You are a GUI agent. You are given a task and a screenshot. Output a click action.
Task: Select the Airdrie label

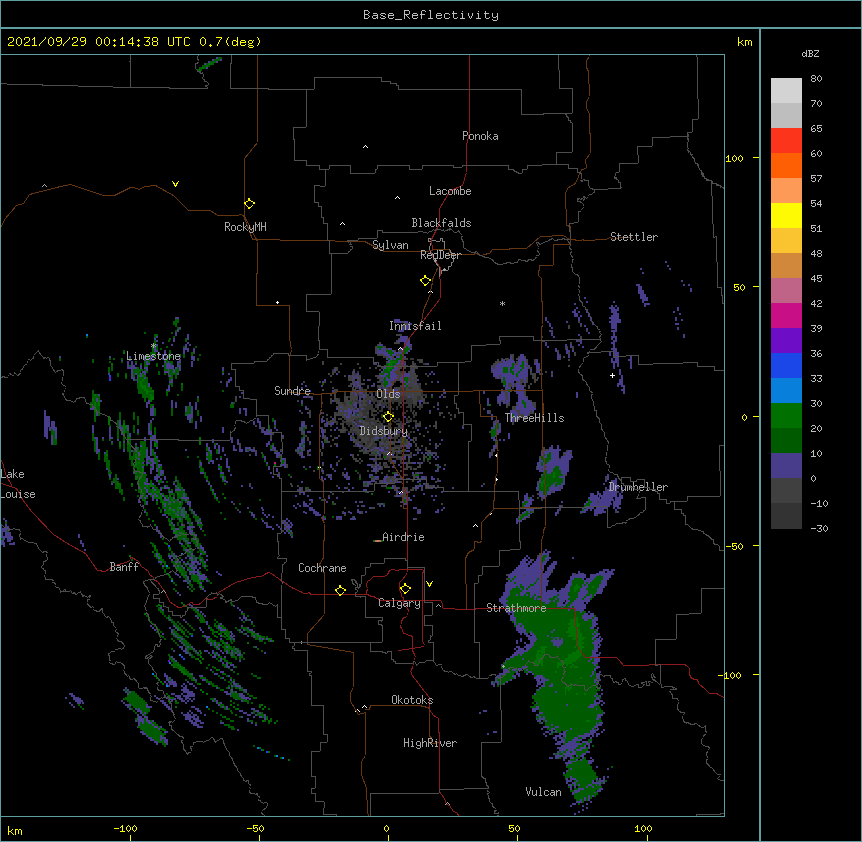(x=403, y=537)
